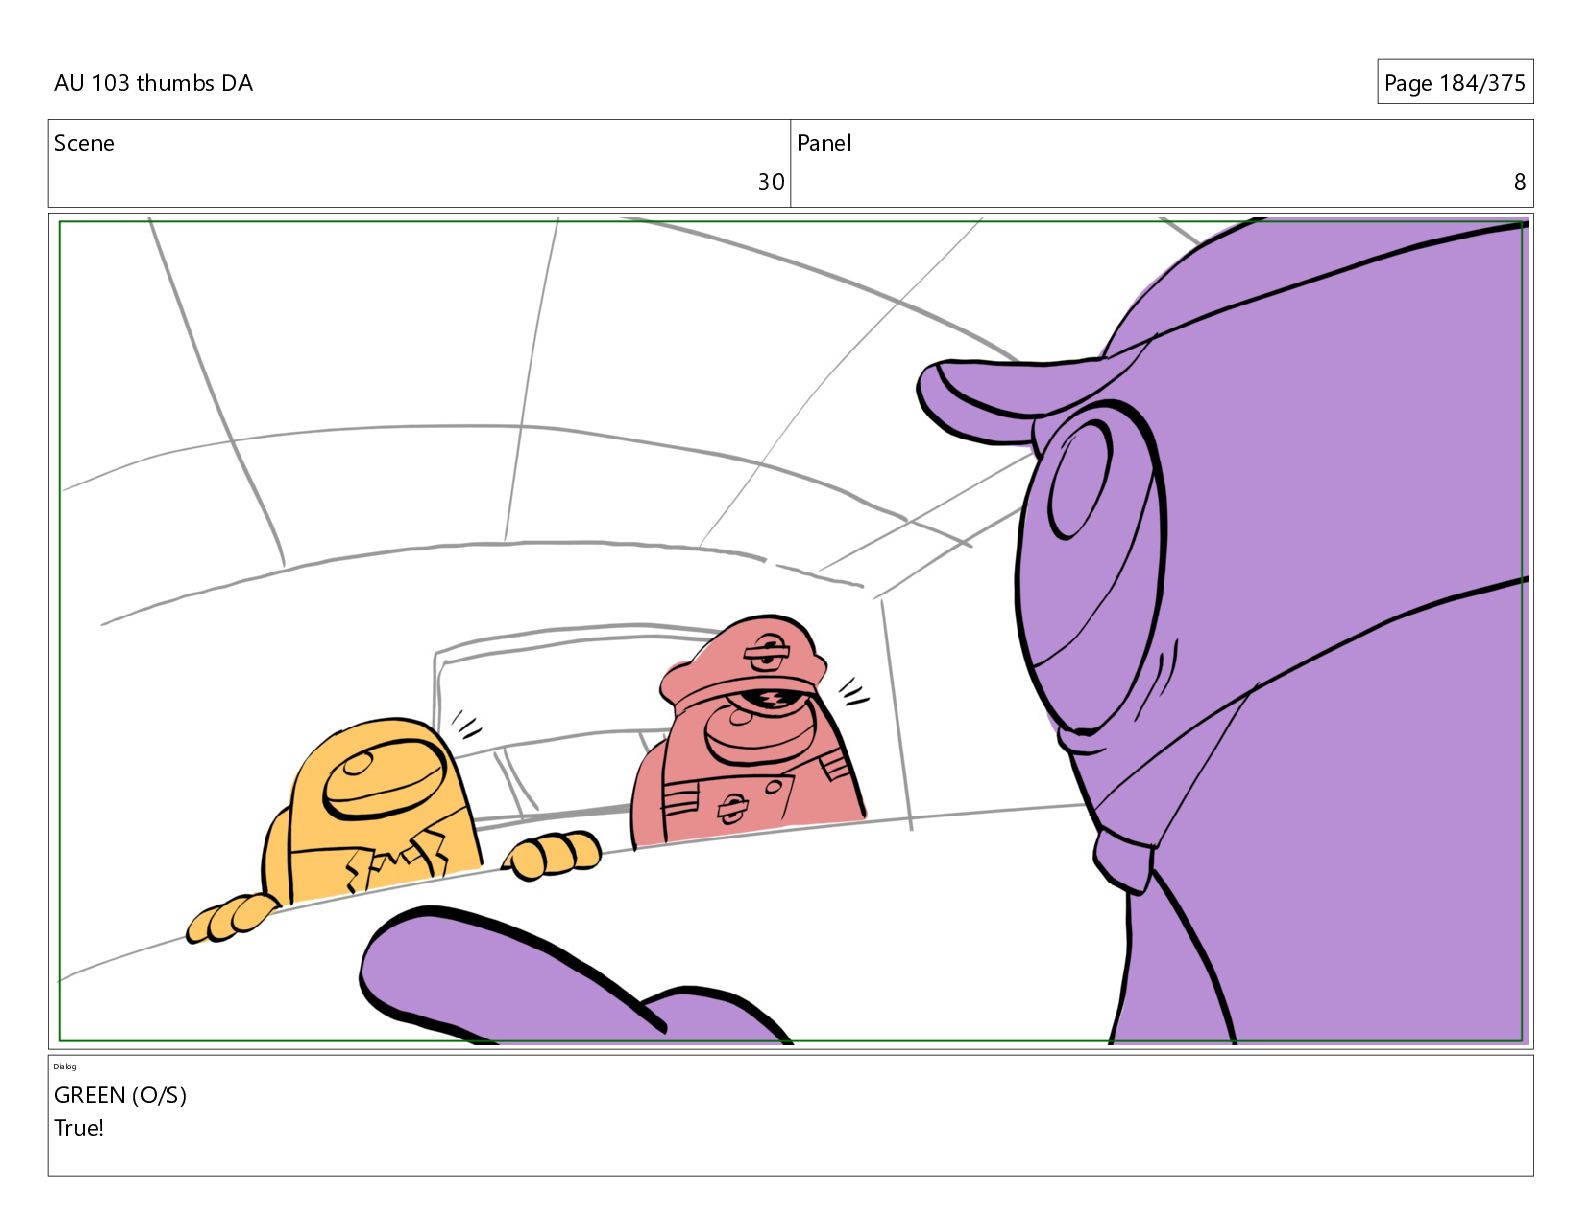Image resolution: width=1584 pixels, height=1224 pixels.
Task: Click the 'True!' dialog text
Action: (x=79, y=1128)
